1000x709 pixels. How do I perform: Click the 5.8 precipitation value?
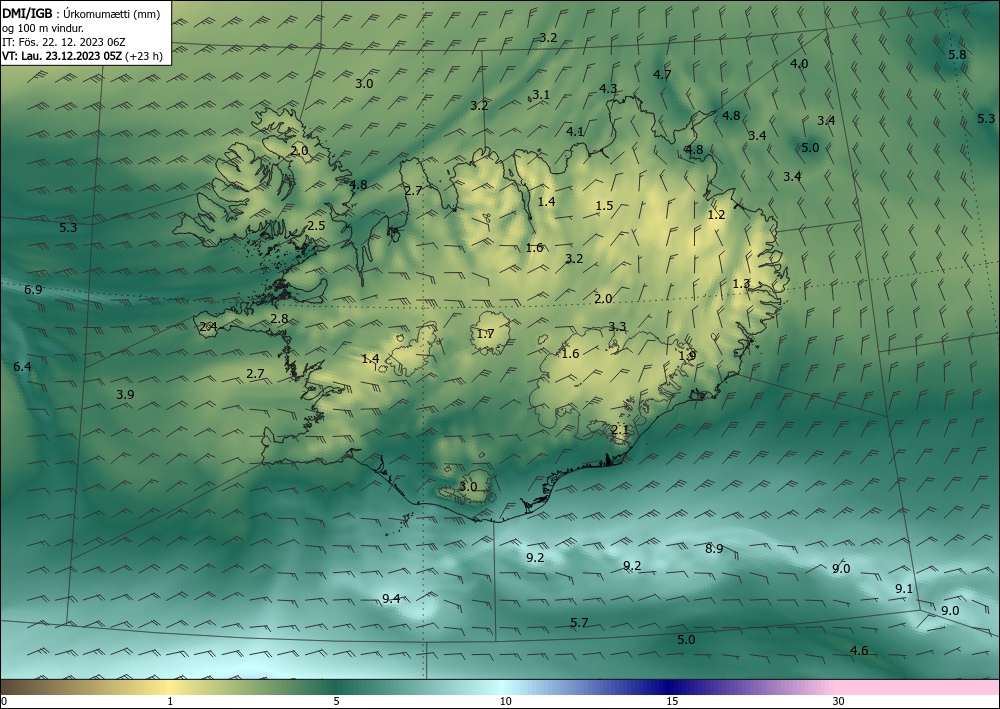tap(957, 55)
